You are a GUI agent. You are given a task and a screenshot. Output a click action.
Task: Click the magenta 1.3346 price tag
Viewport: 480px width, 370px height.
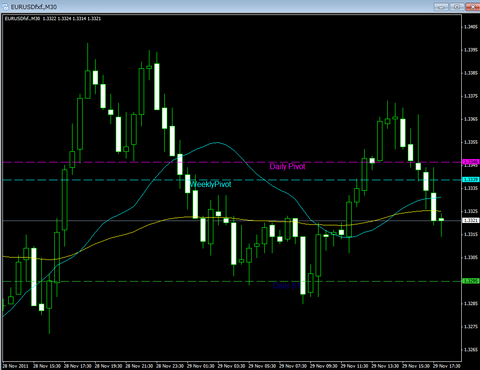point(471,162)
